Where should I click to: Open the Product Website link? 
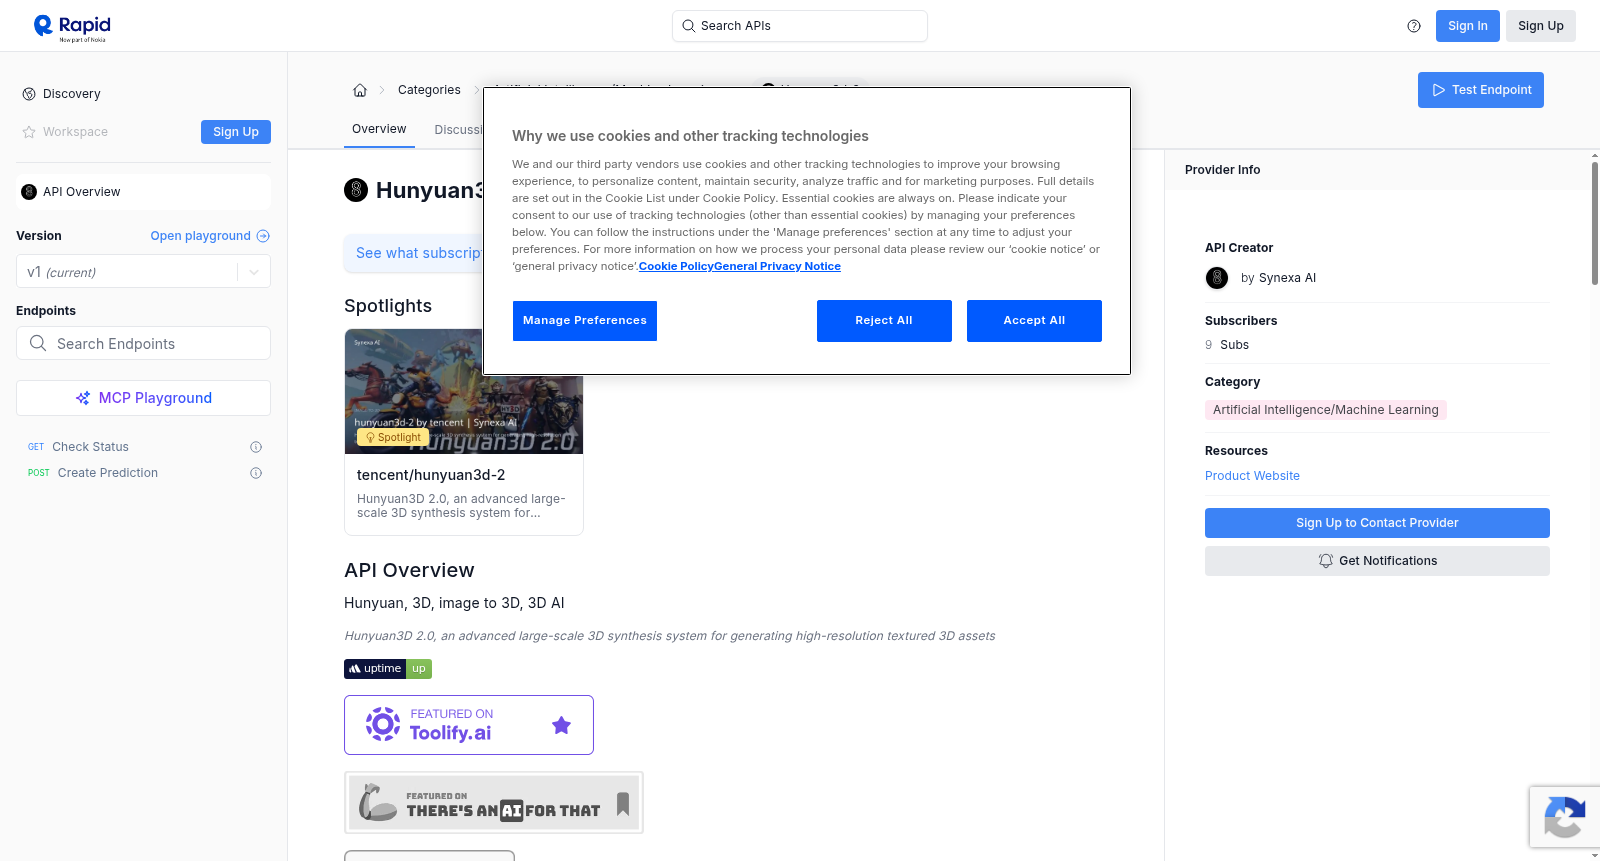click(x=1252, y=476)
